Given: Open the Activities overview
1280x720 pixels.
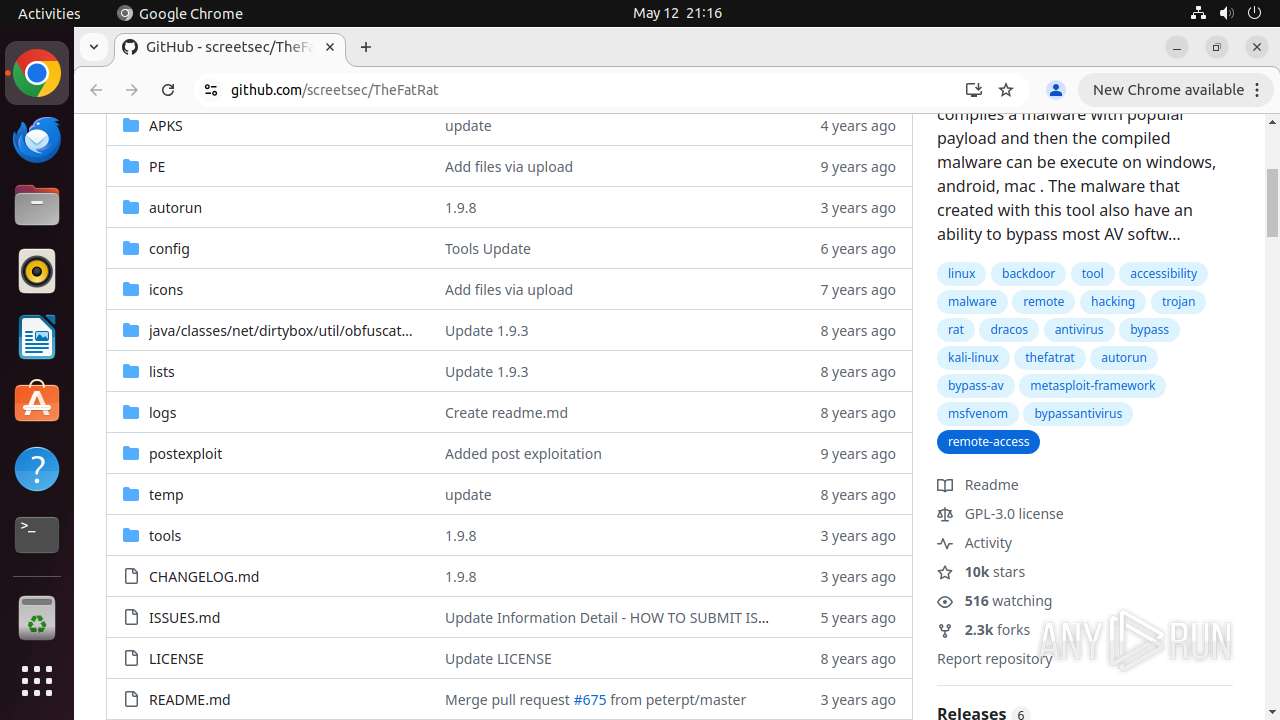Looking at the screenshot, I should click(49, 13).
